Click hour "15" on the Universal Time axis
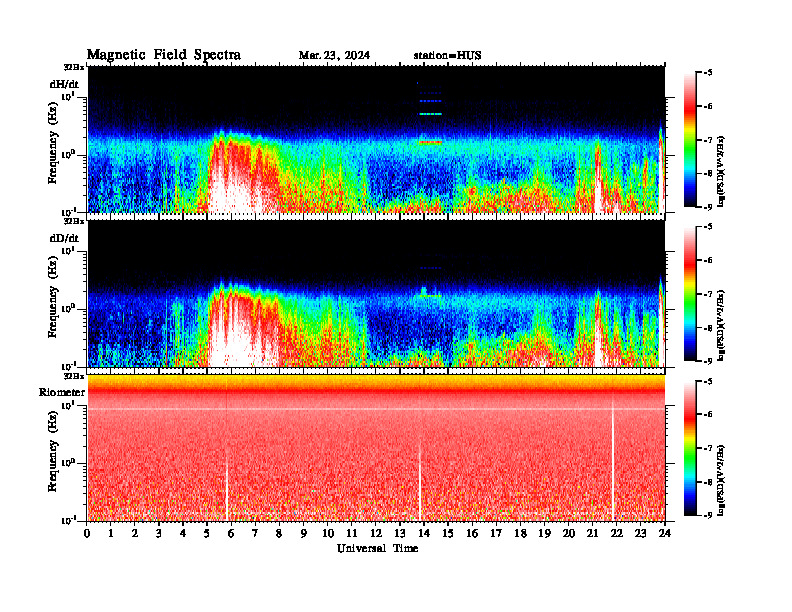This screenshot has height=612, width=792. (x=448, y=533)
